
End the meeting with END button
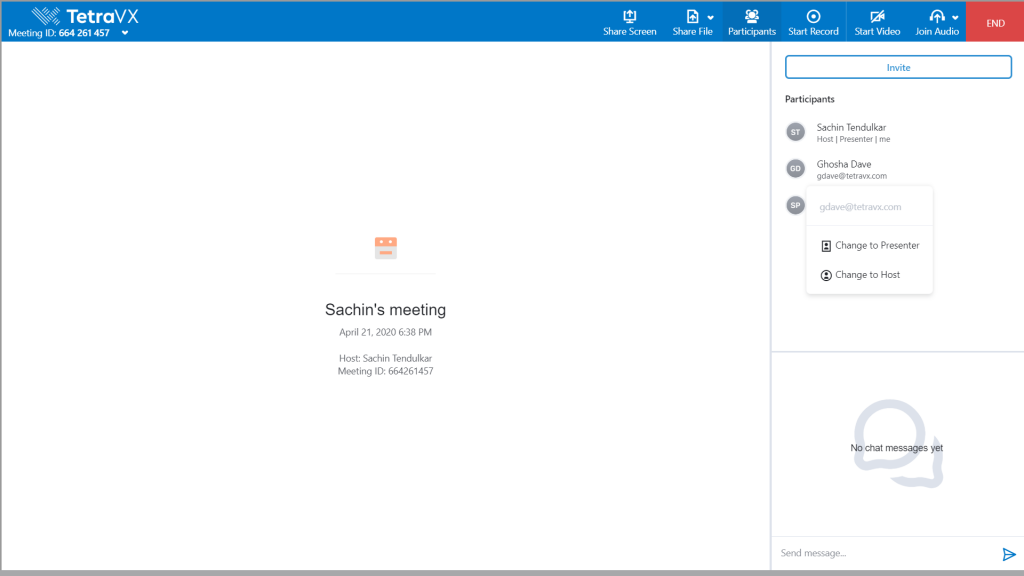[995, 22]
